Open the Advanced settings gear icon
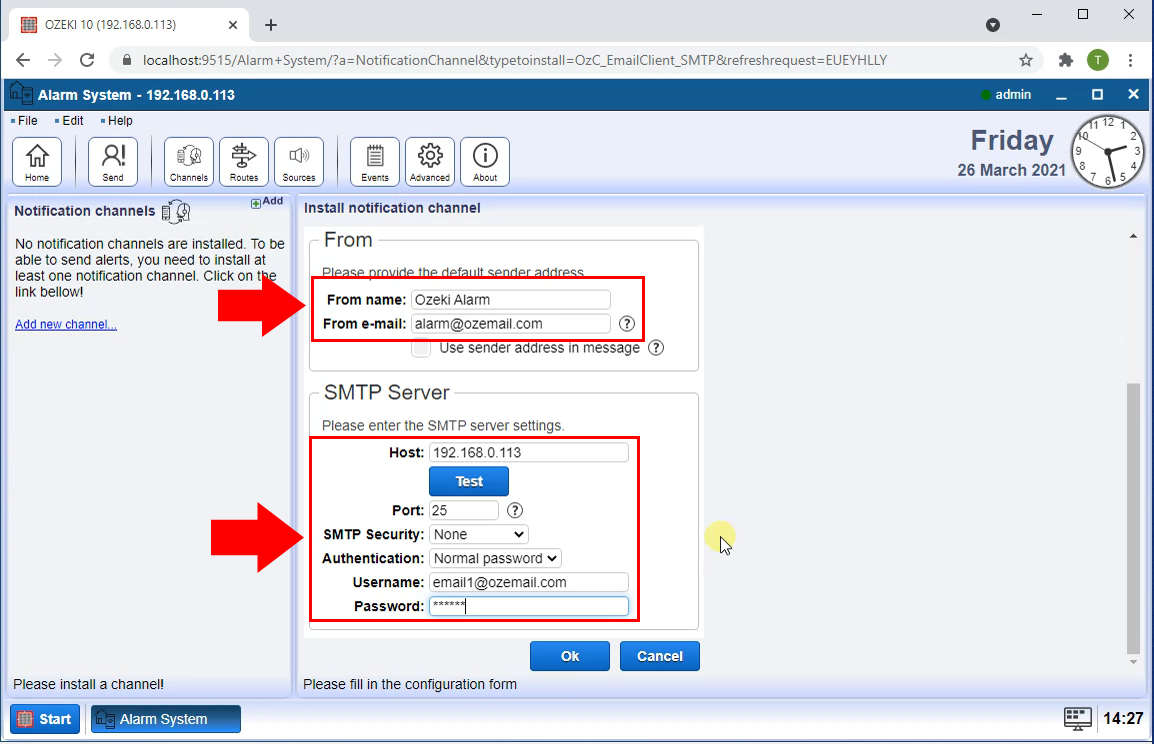The image size is (1154, 744). (430, 161)
